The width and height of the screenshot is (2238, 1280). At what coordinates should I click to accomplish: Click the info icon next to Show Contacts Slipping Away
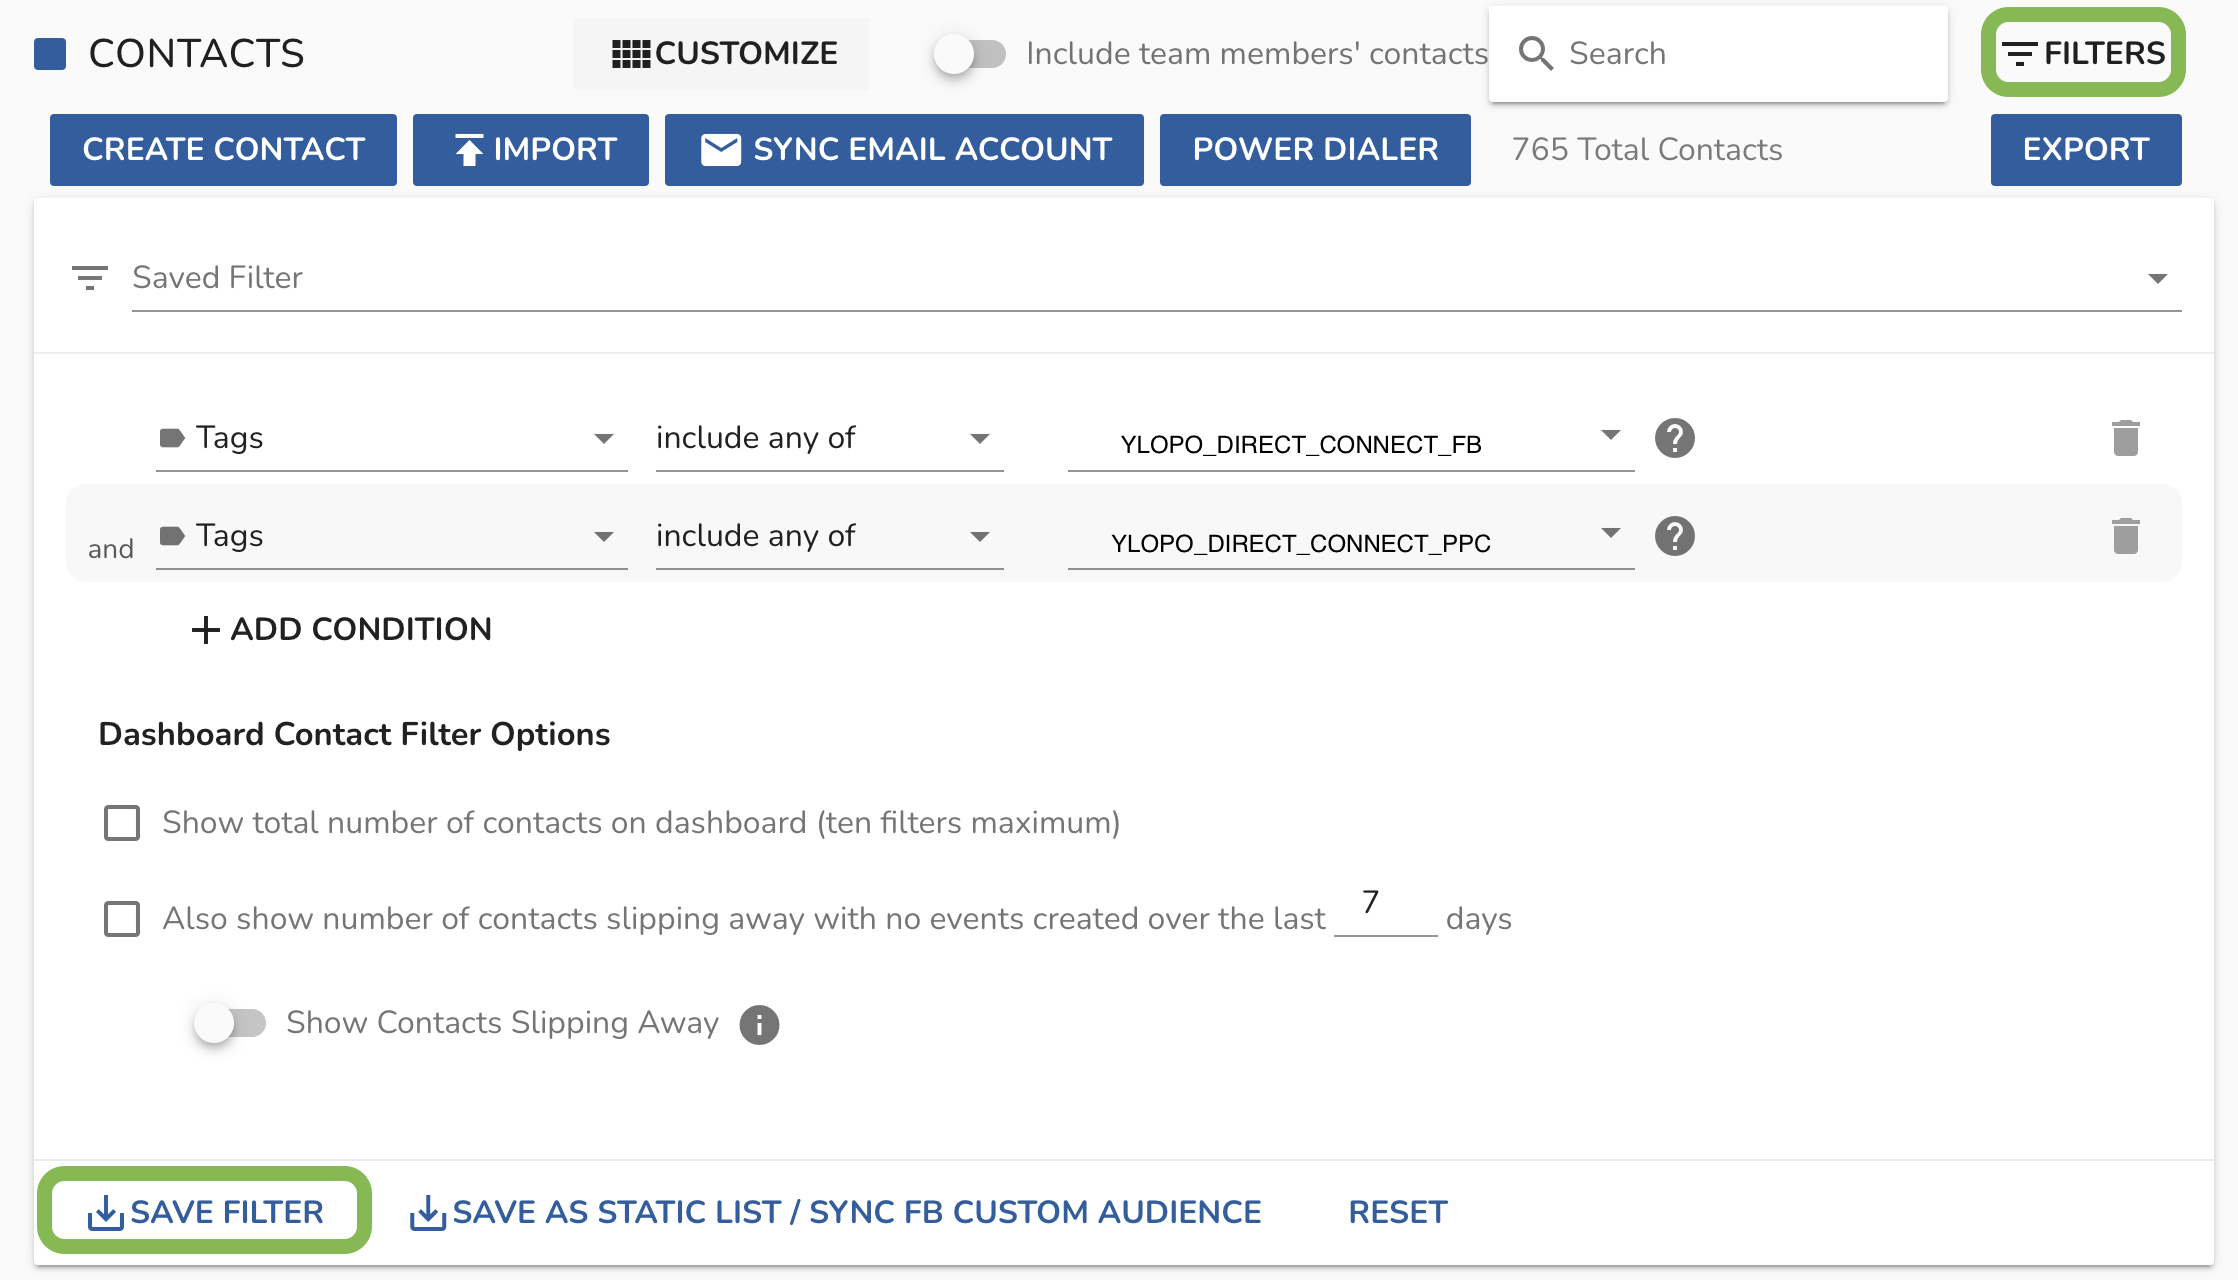(x=759, y=1024)
